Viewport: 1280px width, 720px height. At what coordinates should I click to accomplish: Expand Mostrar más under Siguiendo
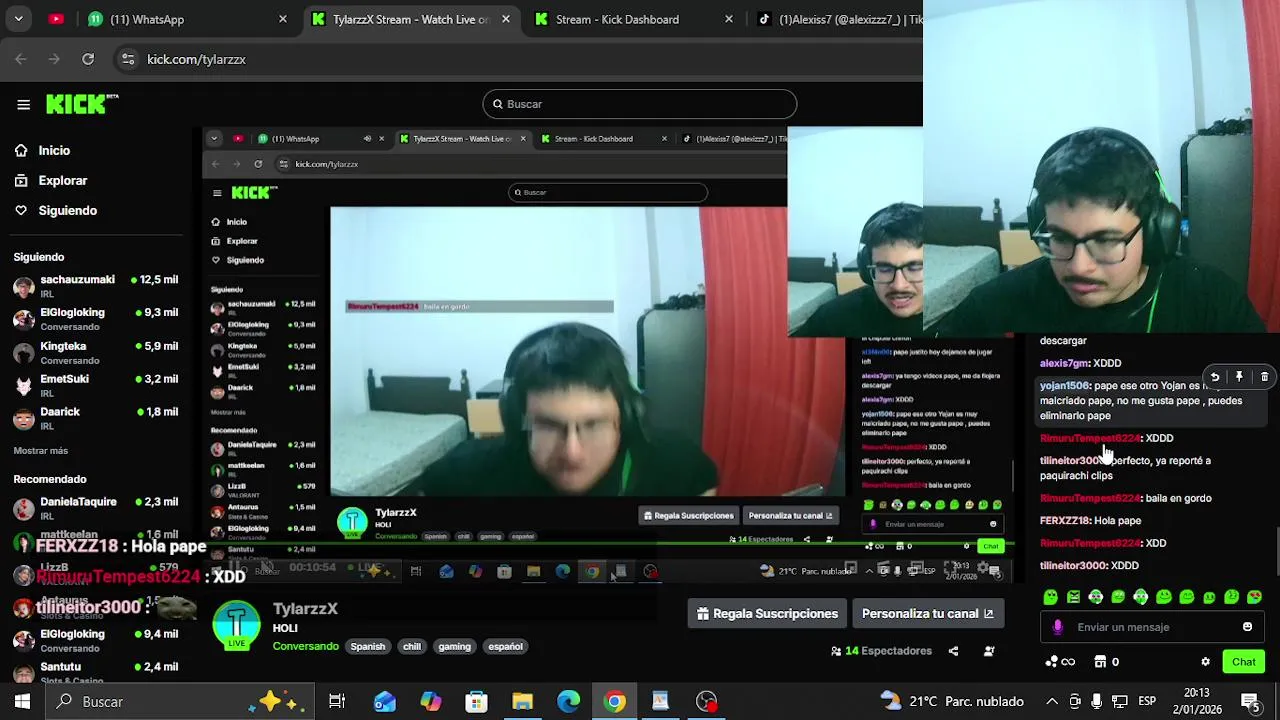coord(41,451)
